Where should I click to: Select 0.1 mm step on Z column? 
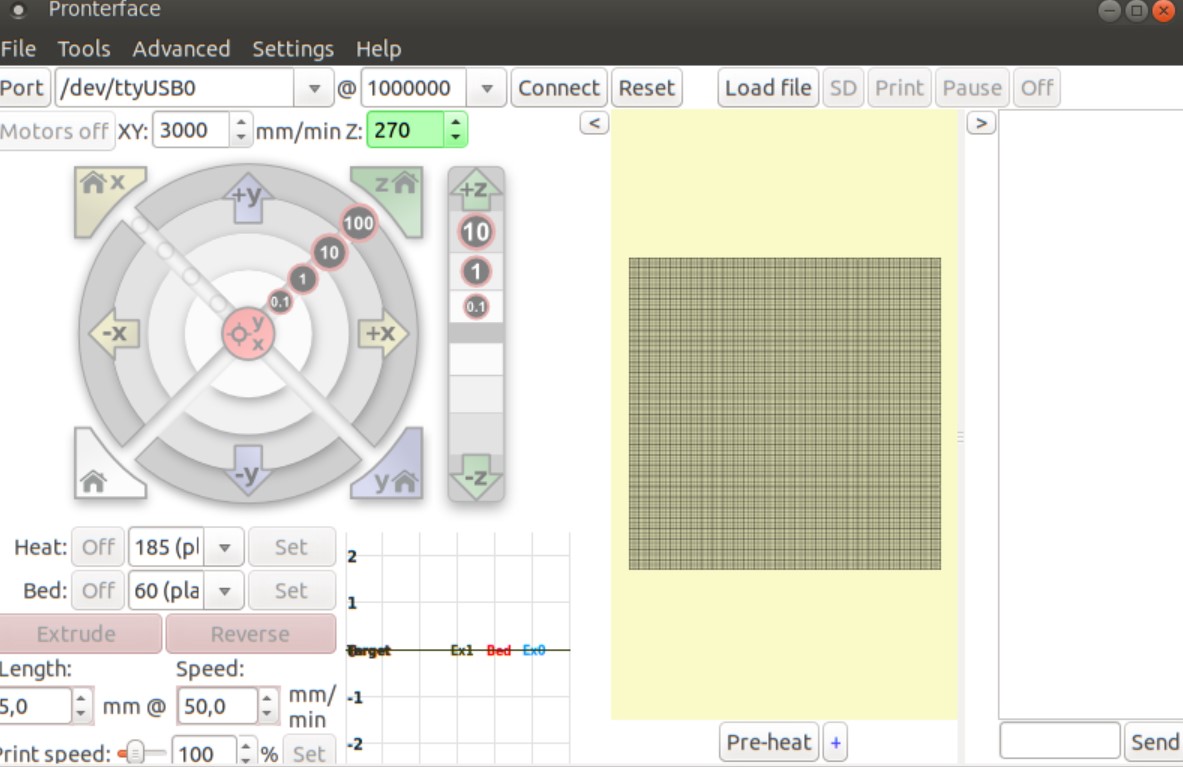[475, 306]
